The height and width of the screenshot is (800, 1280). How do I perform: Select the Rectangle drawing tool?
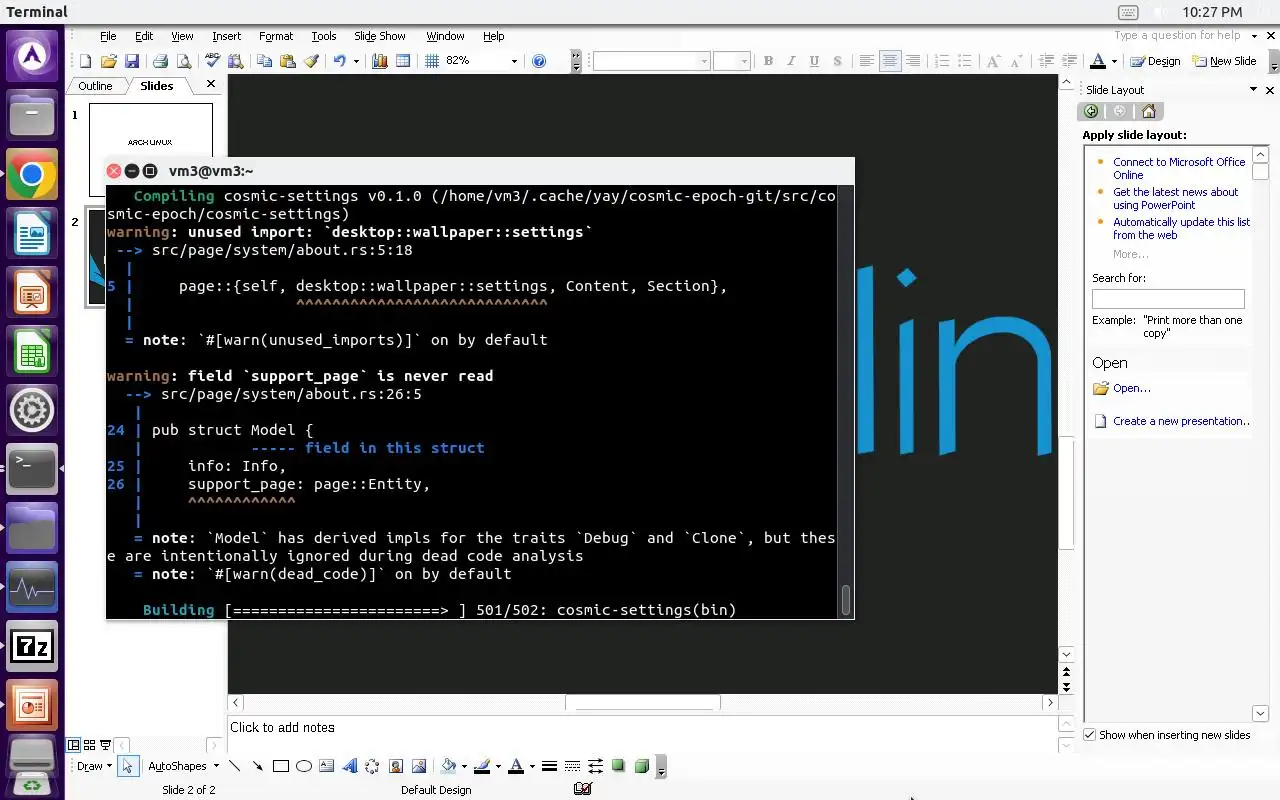tap(280, 766)
